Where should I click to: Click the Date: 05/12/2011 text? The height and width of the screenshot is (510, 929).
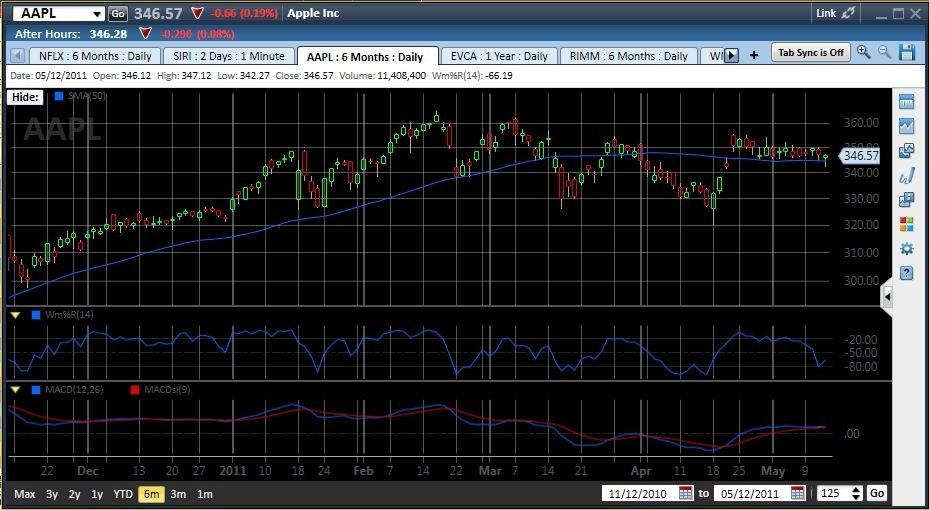49,76
